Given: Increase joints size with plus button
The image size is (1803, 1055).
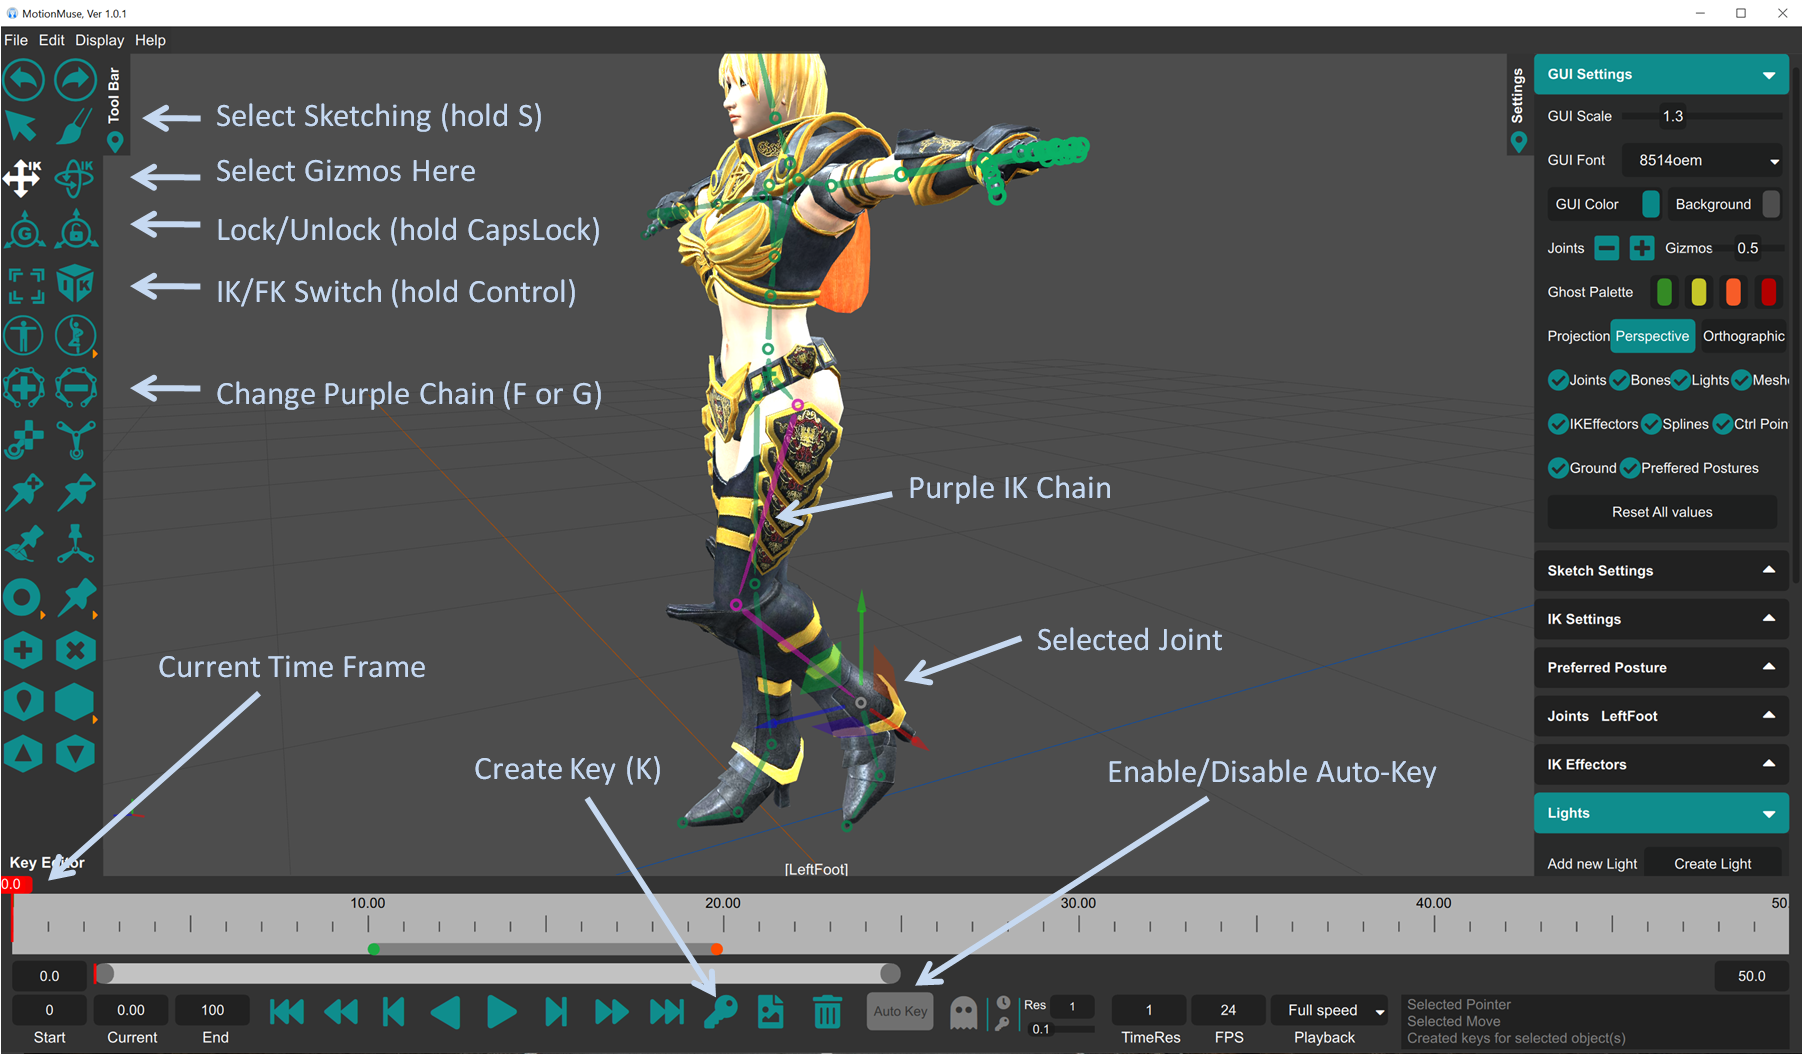Looking at the screenshot, I should coord(1641,248).
